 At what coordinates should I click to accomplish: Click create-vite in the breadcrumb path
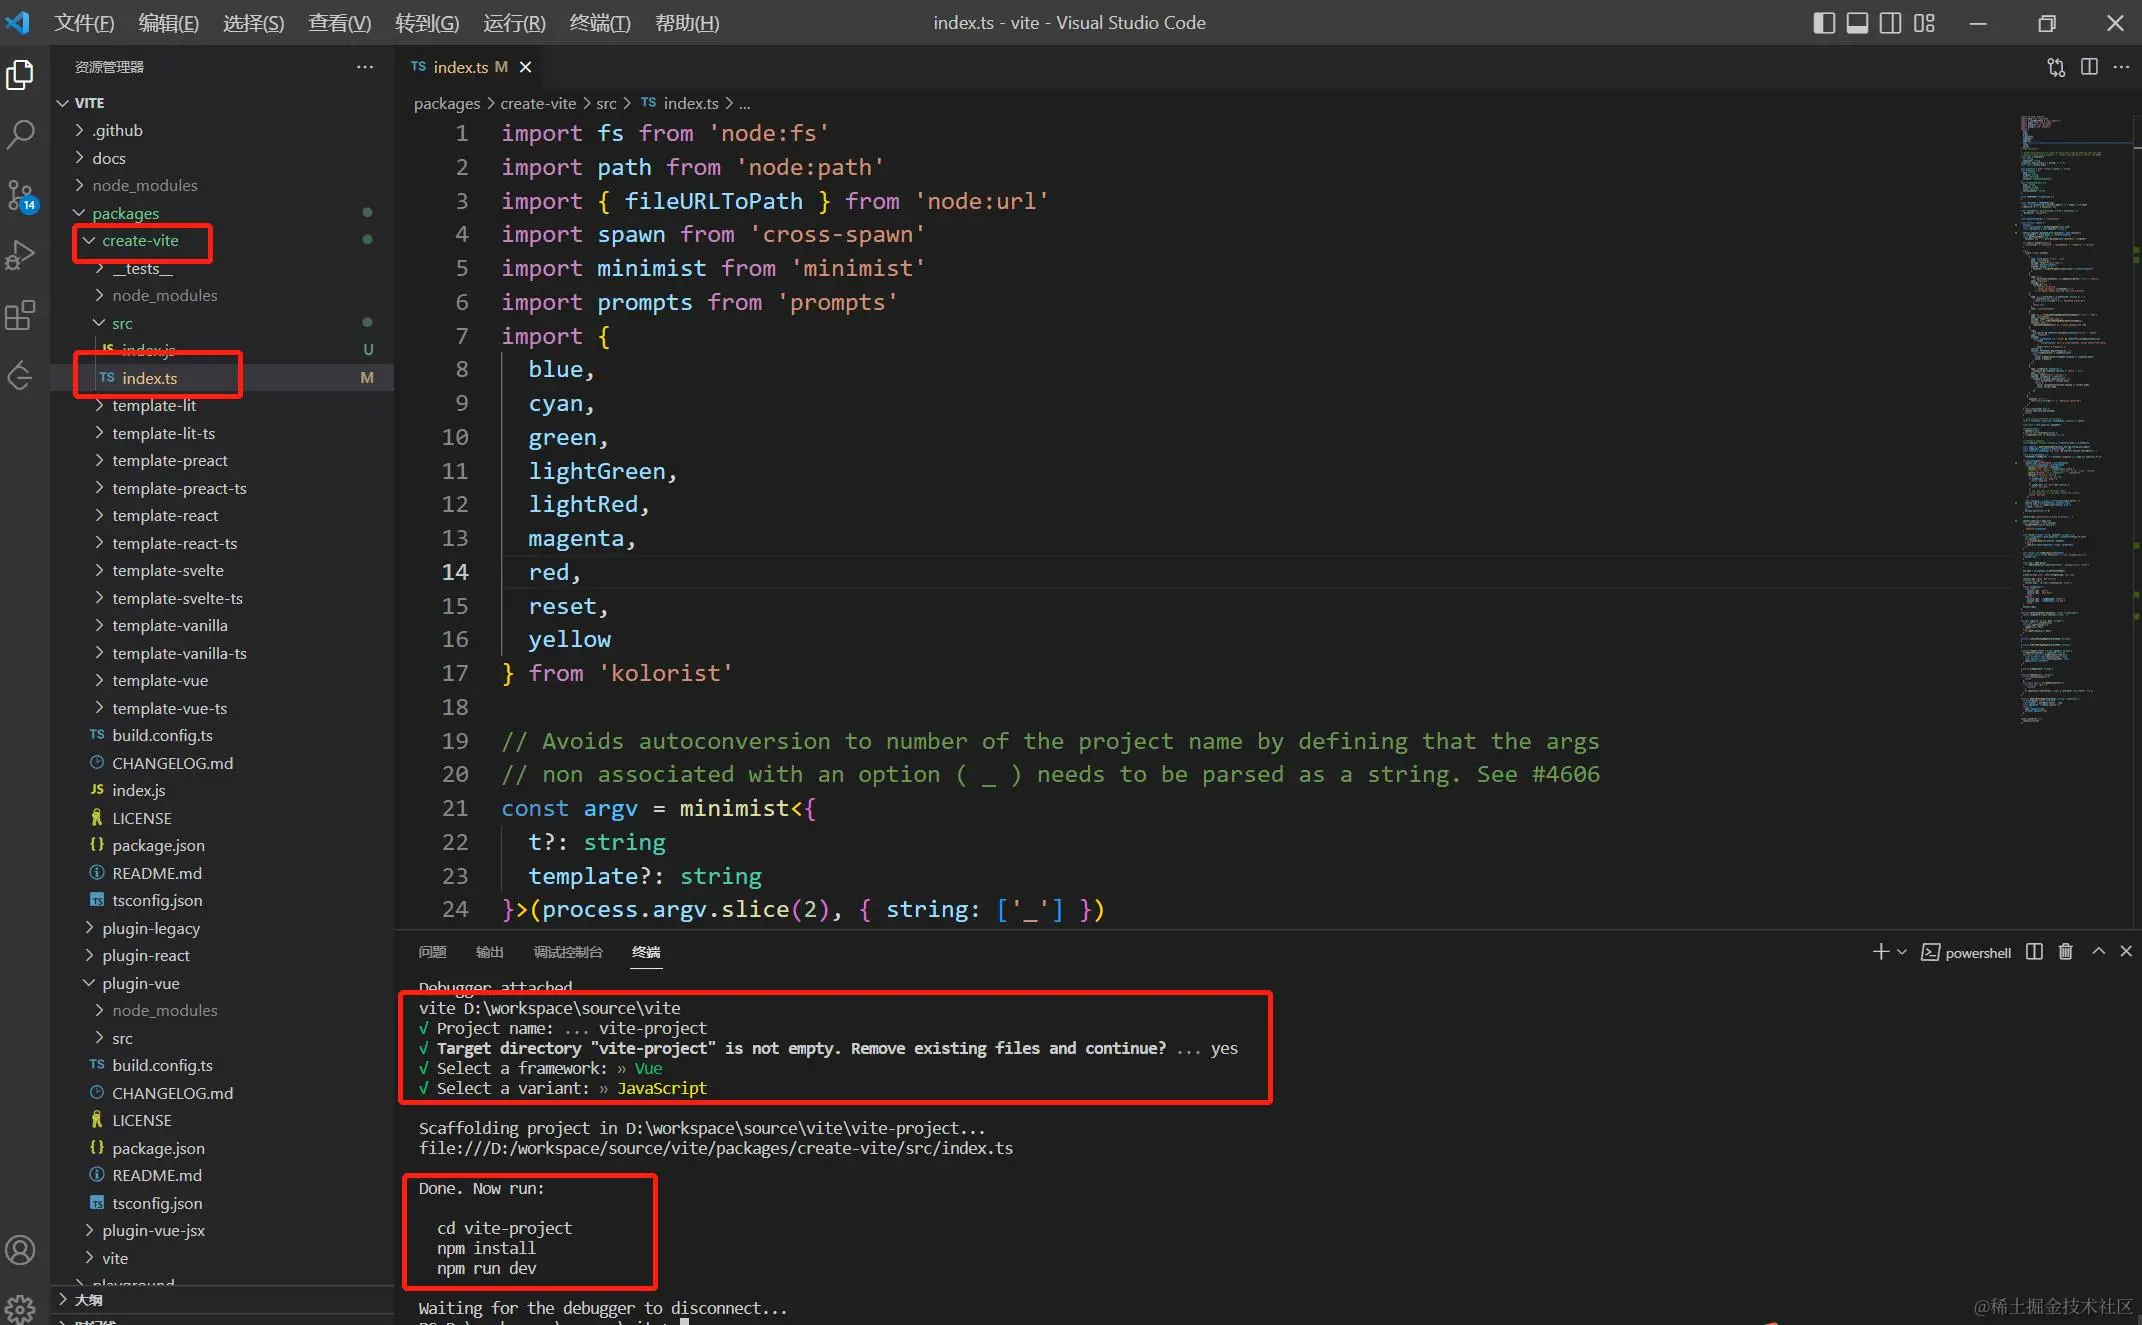538,103
